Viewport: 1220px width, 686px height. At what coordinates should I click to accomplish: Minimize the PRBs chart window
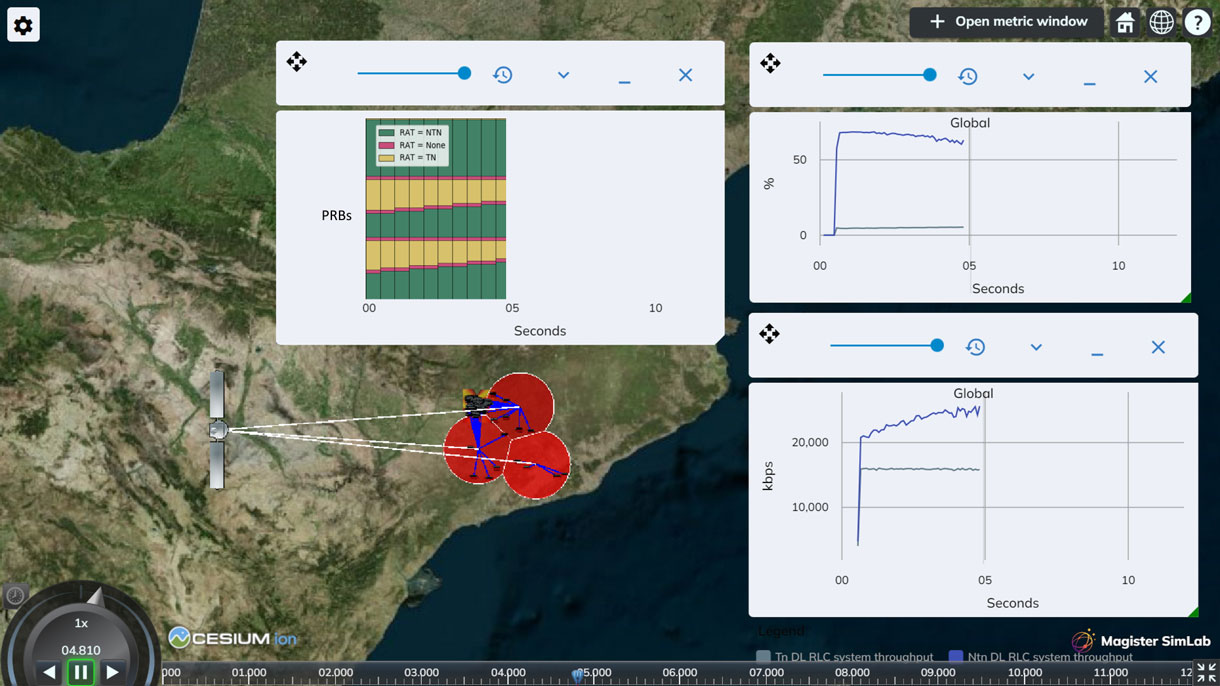click(x=624, y=81)
